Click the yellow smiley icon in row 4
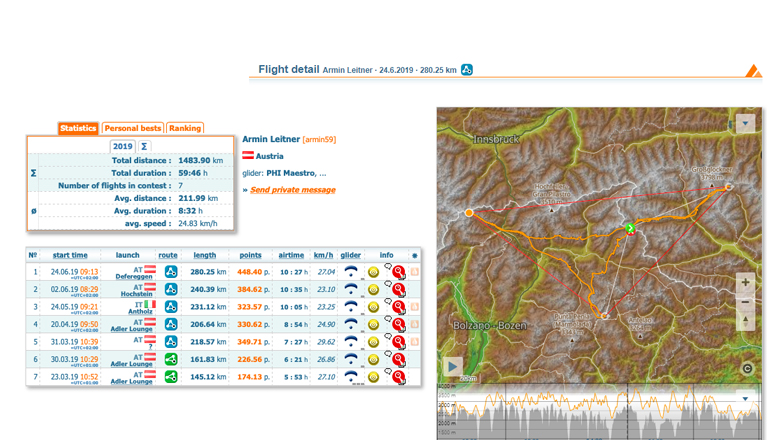780x440 pixels. [373, 324]
